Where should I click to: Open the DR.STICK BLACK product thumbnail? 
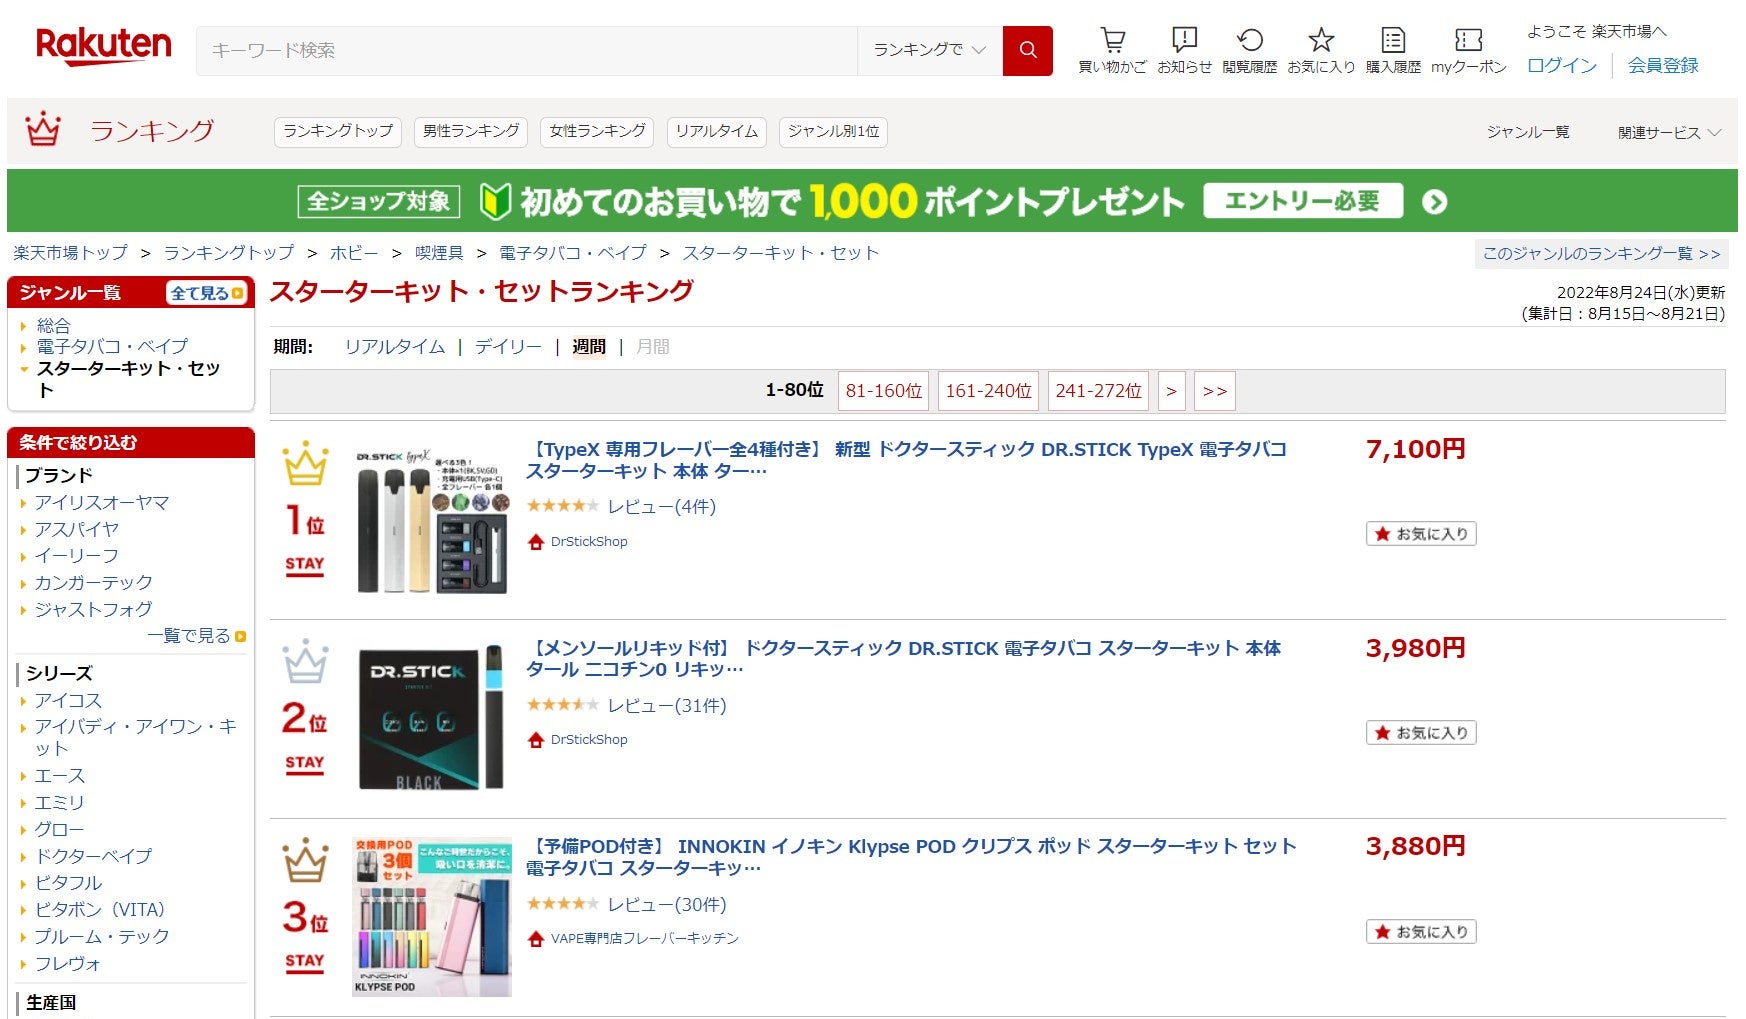coord(432,718)
